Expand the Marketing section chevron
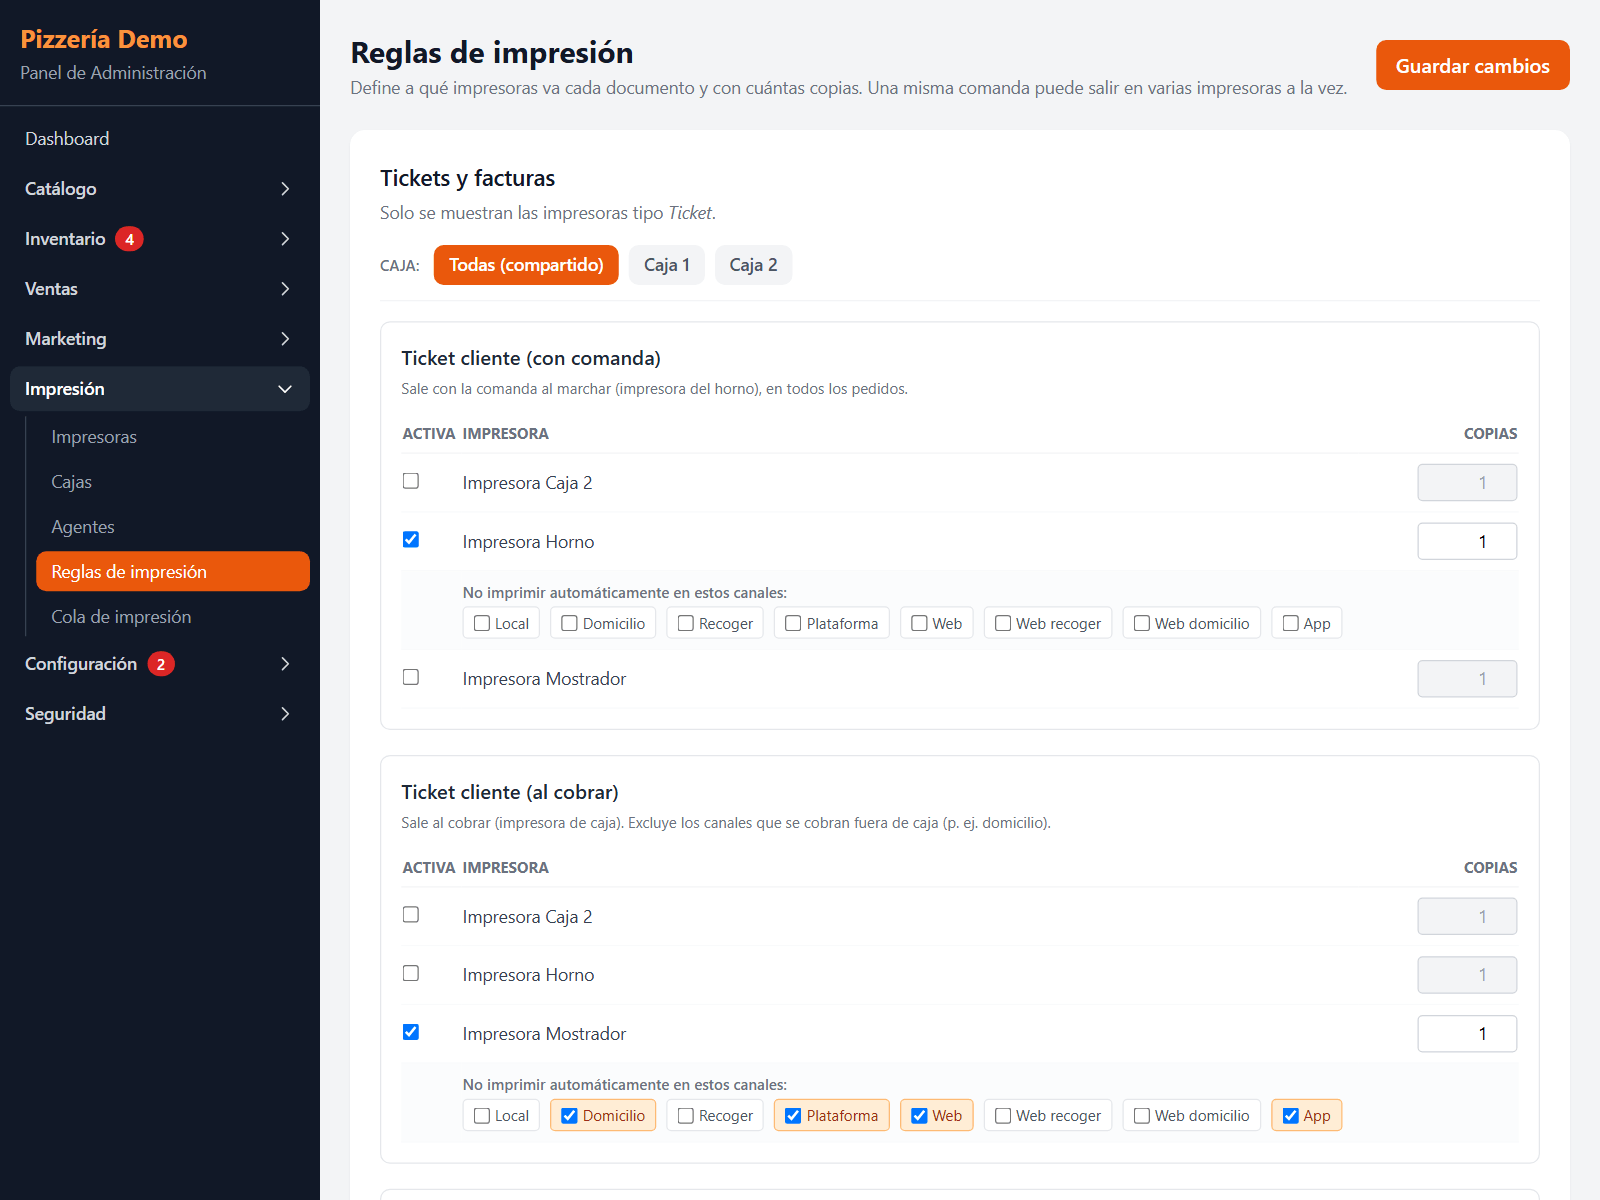 tap(285, 339)
